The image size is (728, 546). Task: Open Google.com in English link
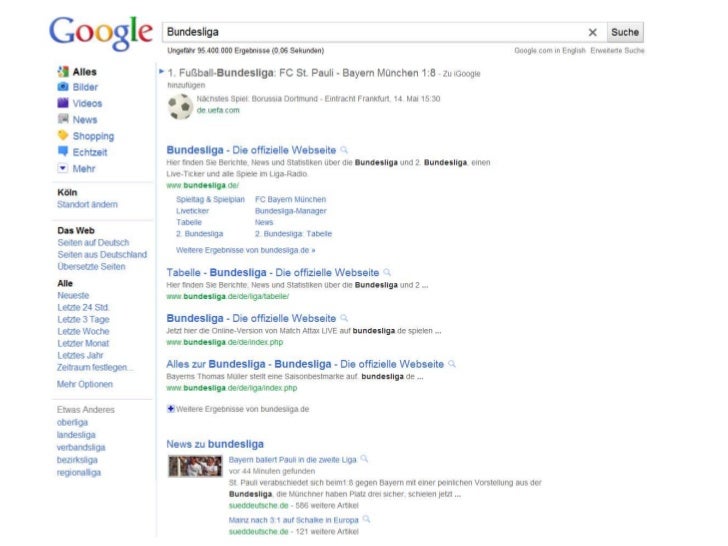pyautogui.click(x=550, y=51)
